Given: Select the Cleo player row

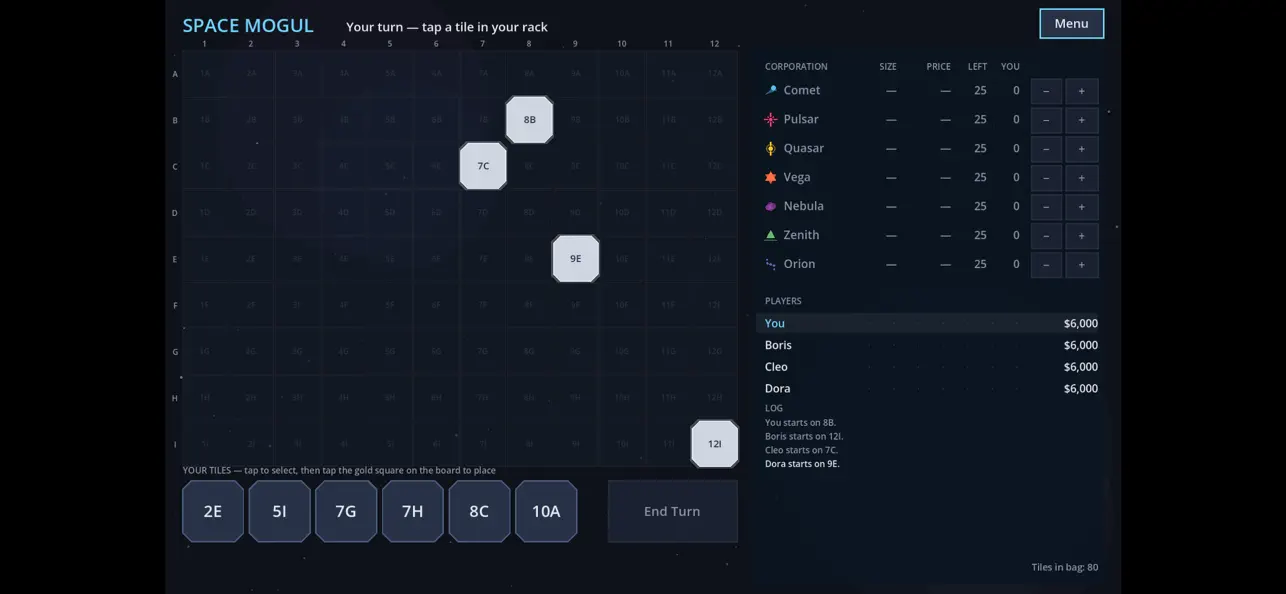Looking at the screenshot, I should (931, 367).
